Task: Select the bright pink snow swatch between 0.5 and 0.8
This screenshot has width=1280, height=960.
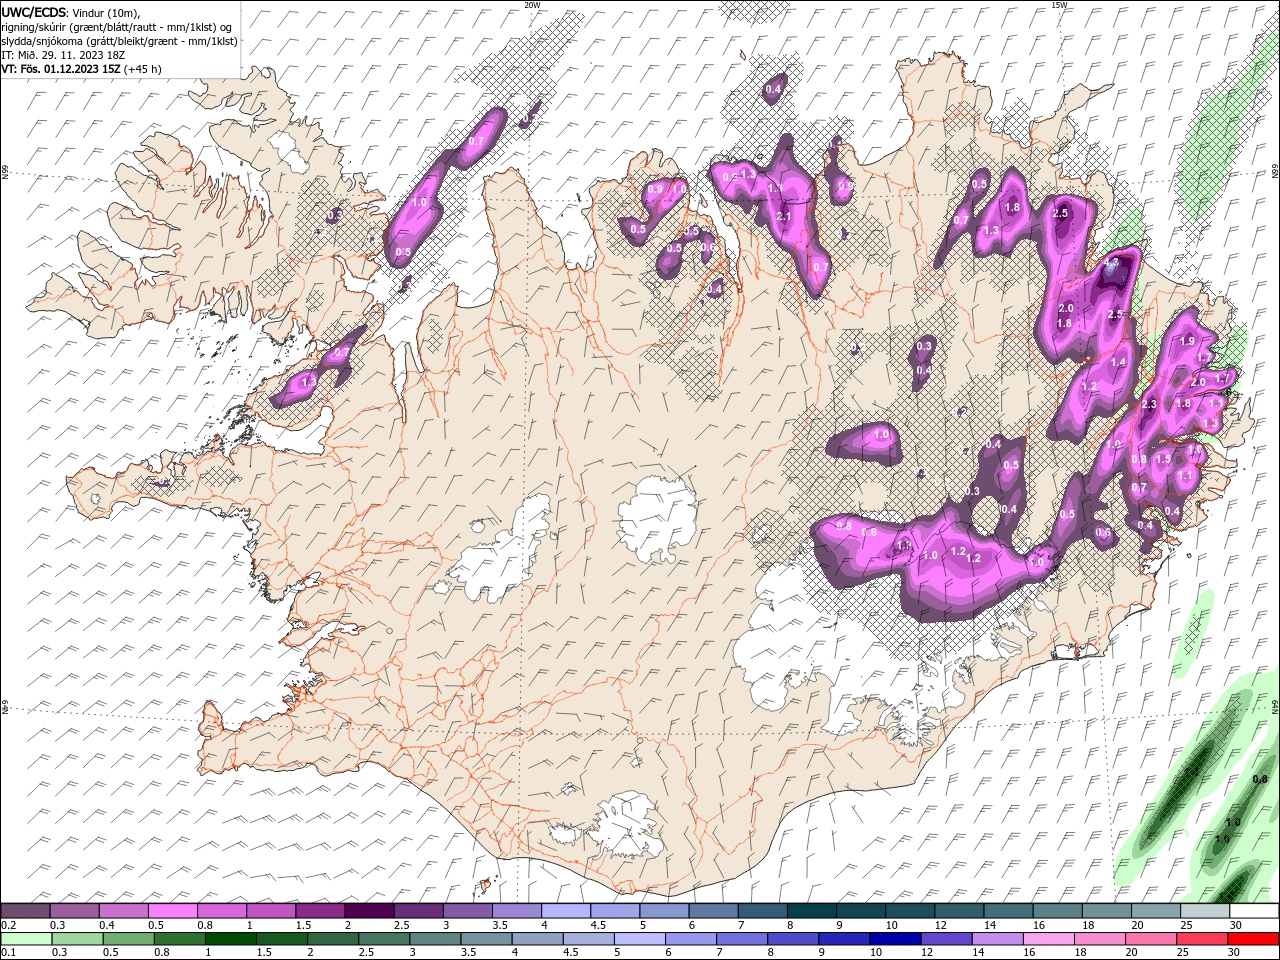Action: (x=173, y=911)
